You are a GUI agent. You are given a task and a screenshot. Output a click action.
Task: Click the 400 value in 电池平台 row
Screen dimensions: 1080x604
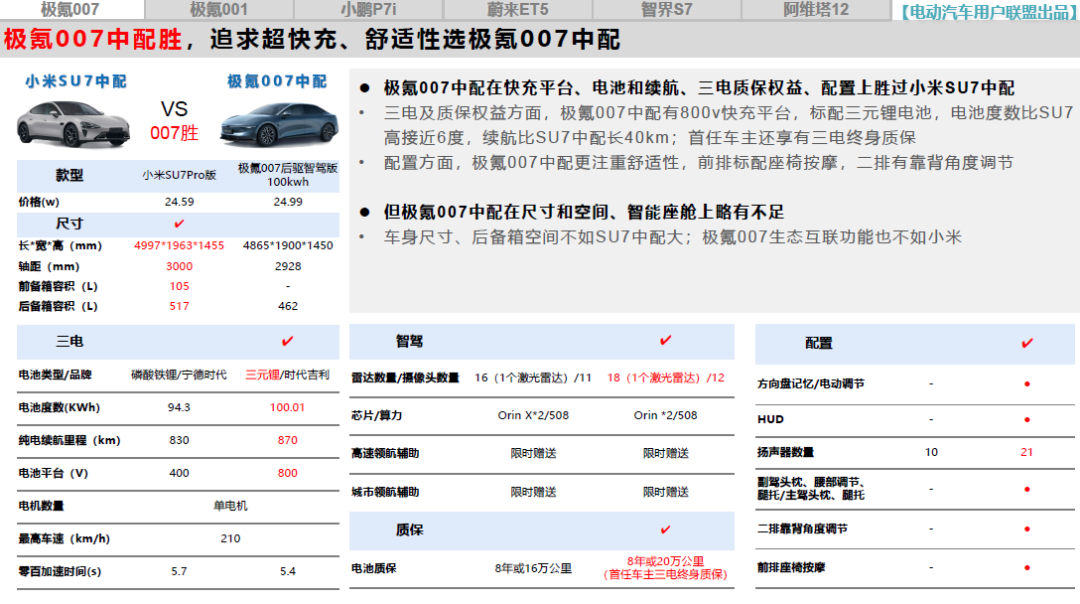click(179, 473)
